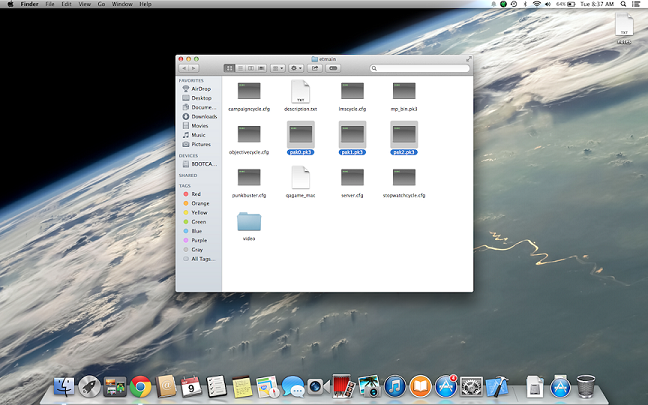Screen dimensions: 648x405
Task: Go back in Finder history
Action: click(184, 68)
